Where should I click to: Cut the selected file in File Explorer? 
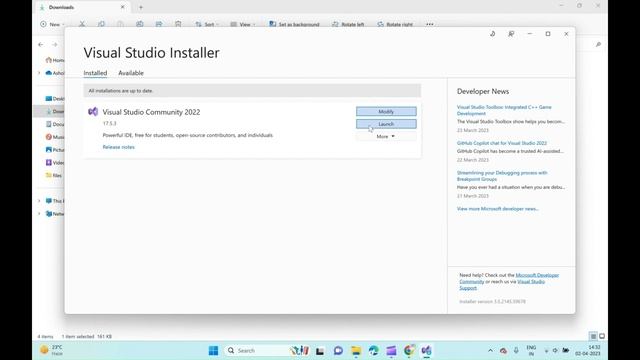tap(82, 24)
